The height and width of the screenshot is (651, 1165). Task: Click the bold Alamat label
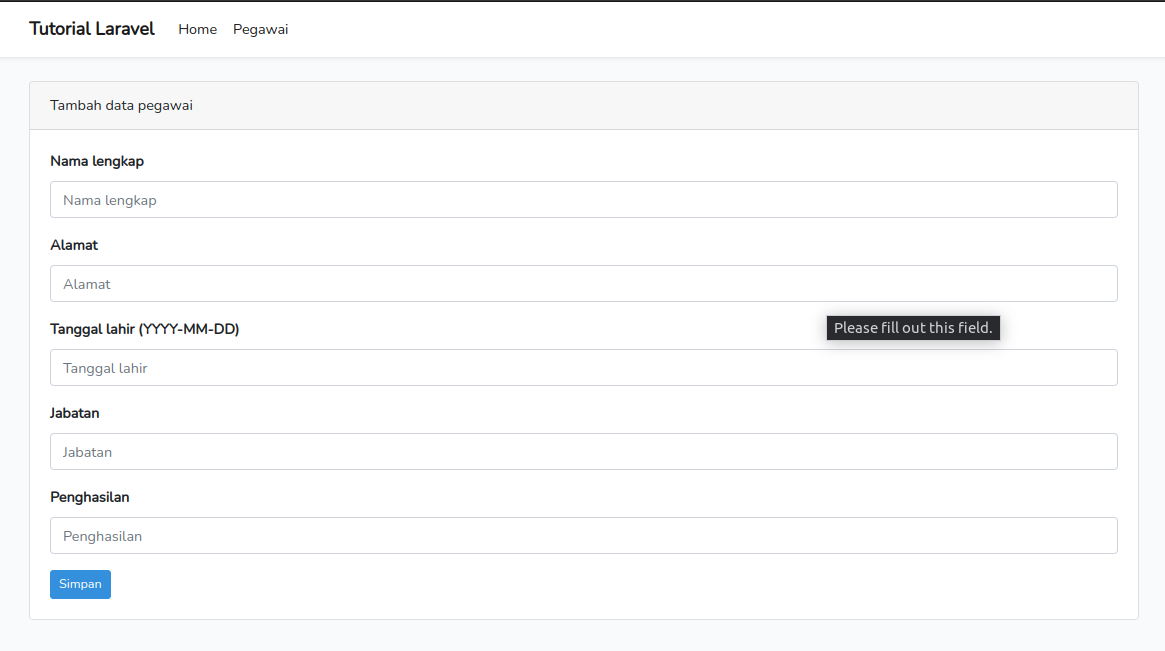(74, 245)
